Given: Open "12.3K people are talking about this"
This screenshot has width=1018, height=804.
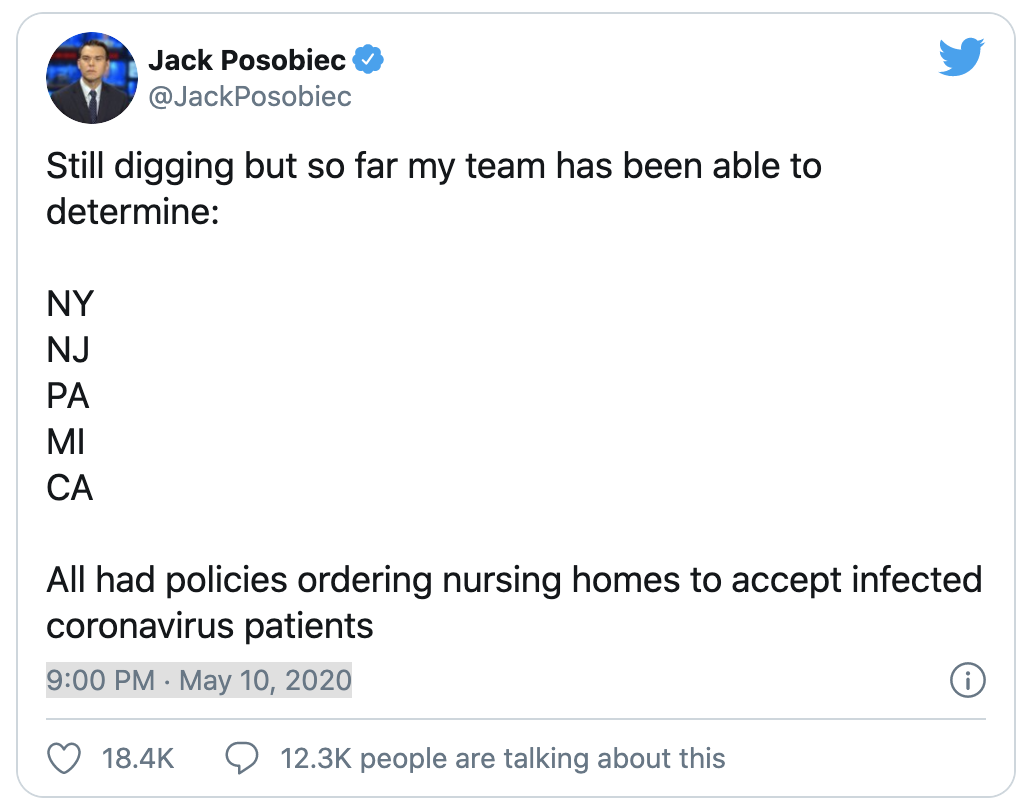Looking at the screenshot, I should 503,759.
